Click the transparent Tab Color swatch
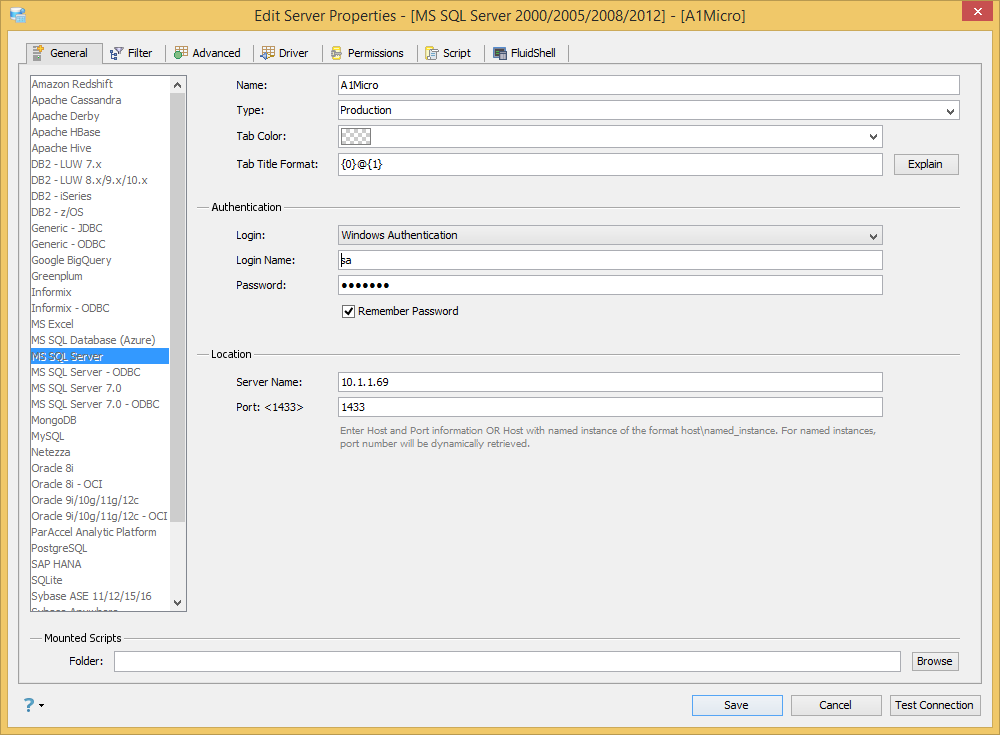The width and height of the screenshot is (1000, 735). 355,137
